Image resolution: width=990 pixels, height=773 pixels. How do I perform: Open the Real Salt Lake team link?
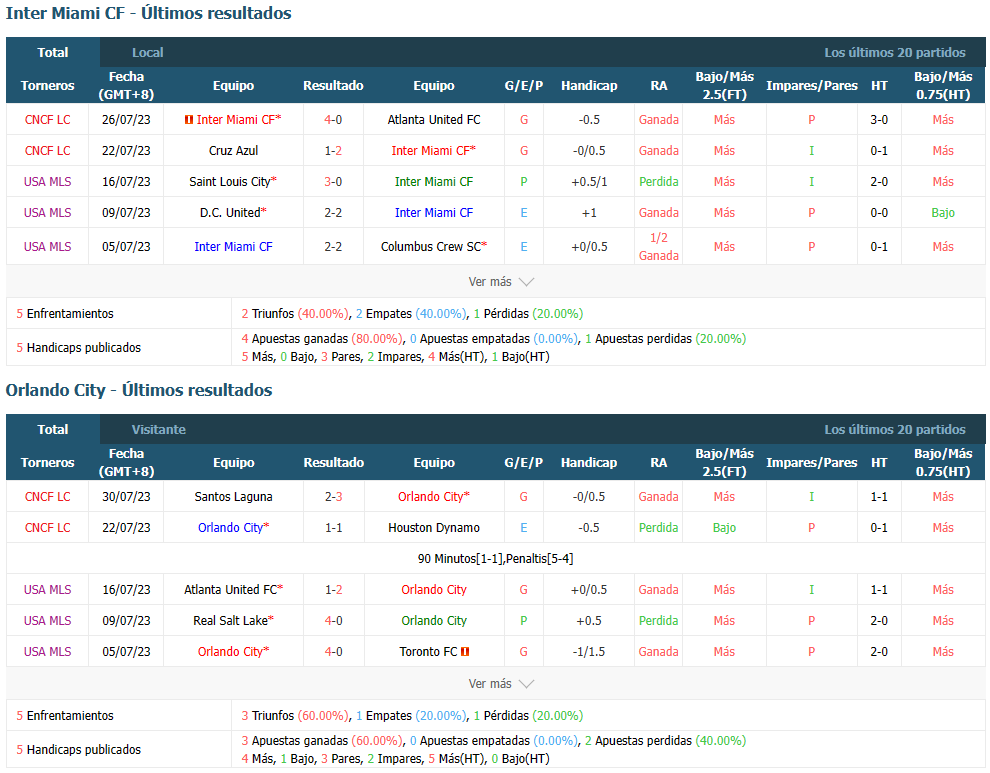click(x=230, y=621)
